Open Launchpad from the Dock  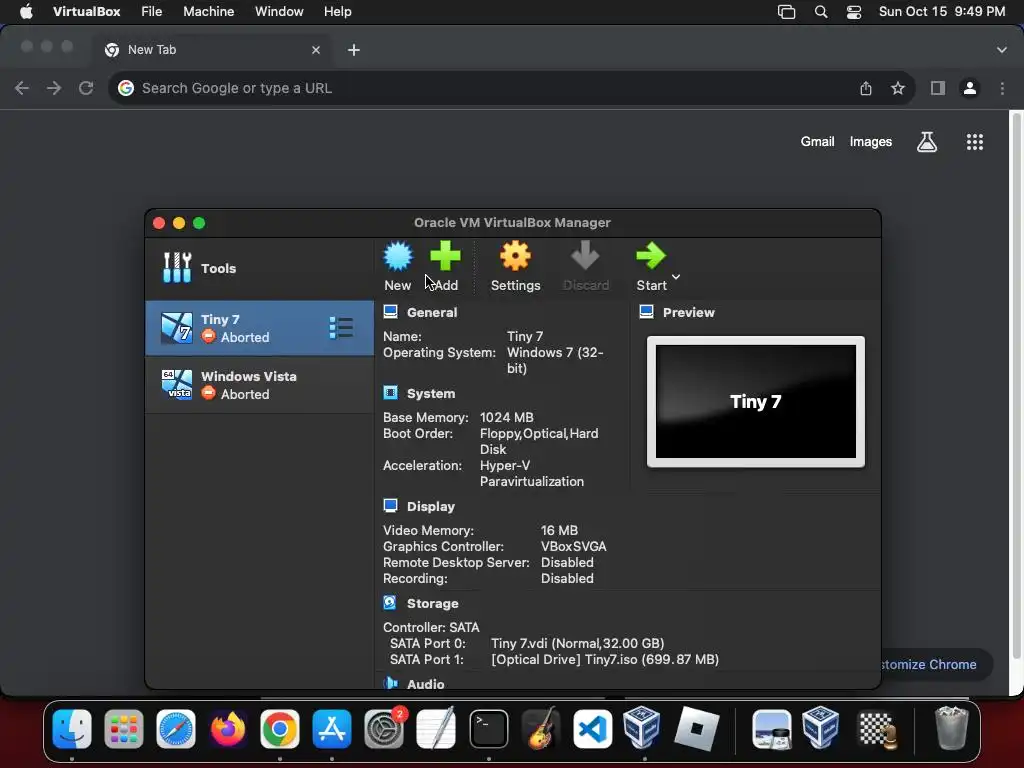coord(124,729)
